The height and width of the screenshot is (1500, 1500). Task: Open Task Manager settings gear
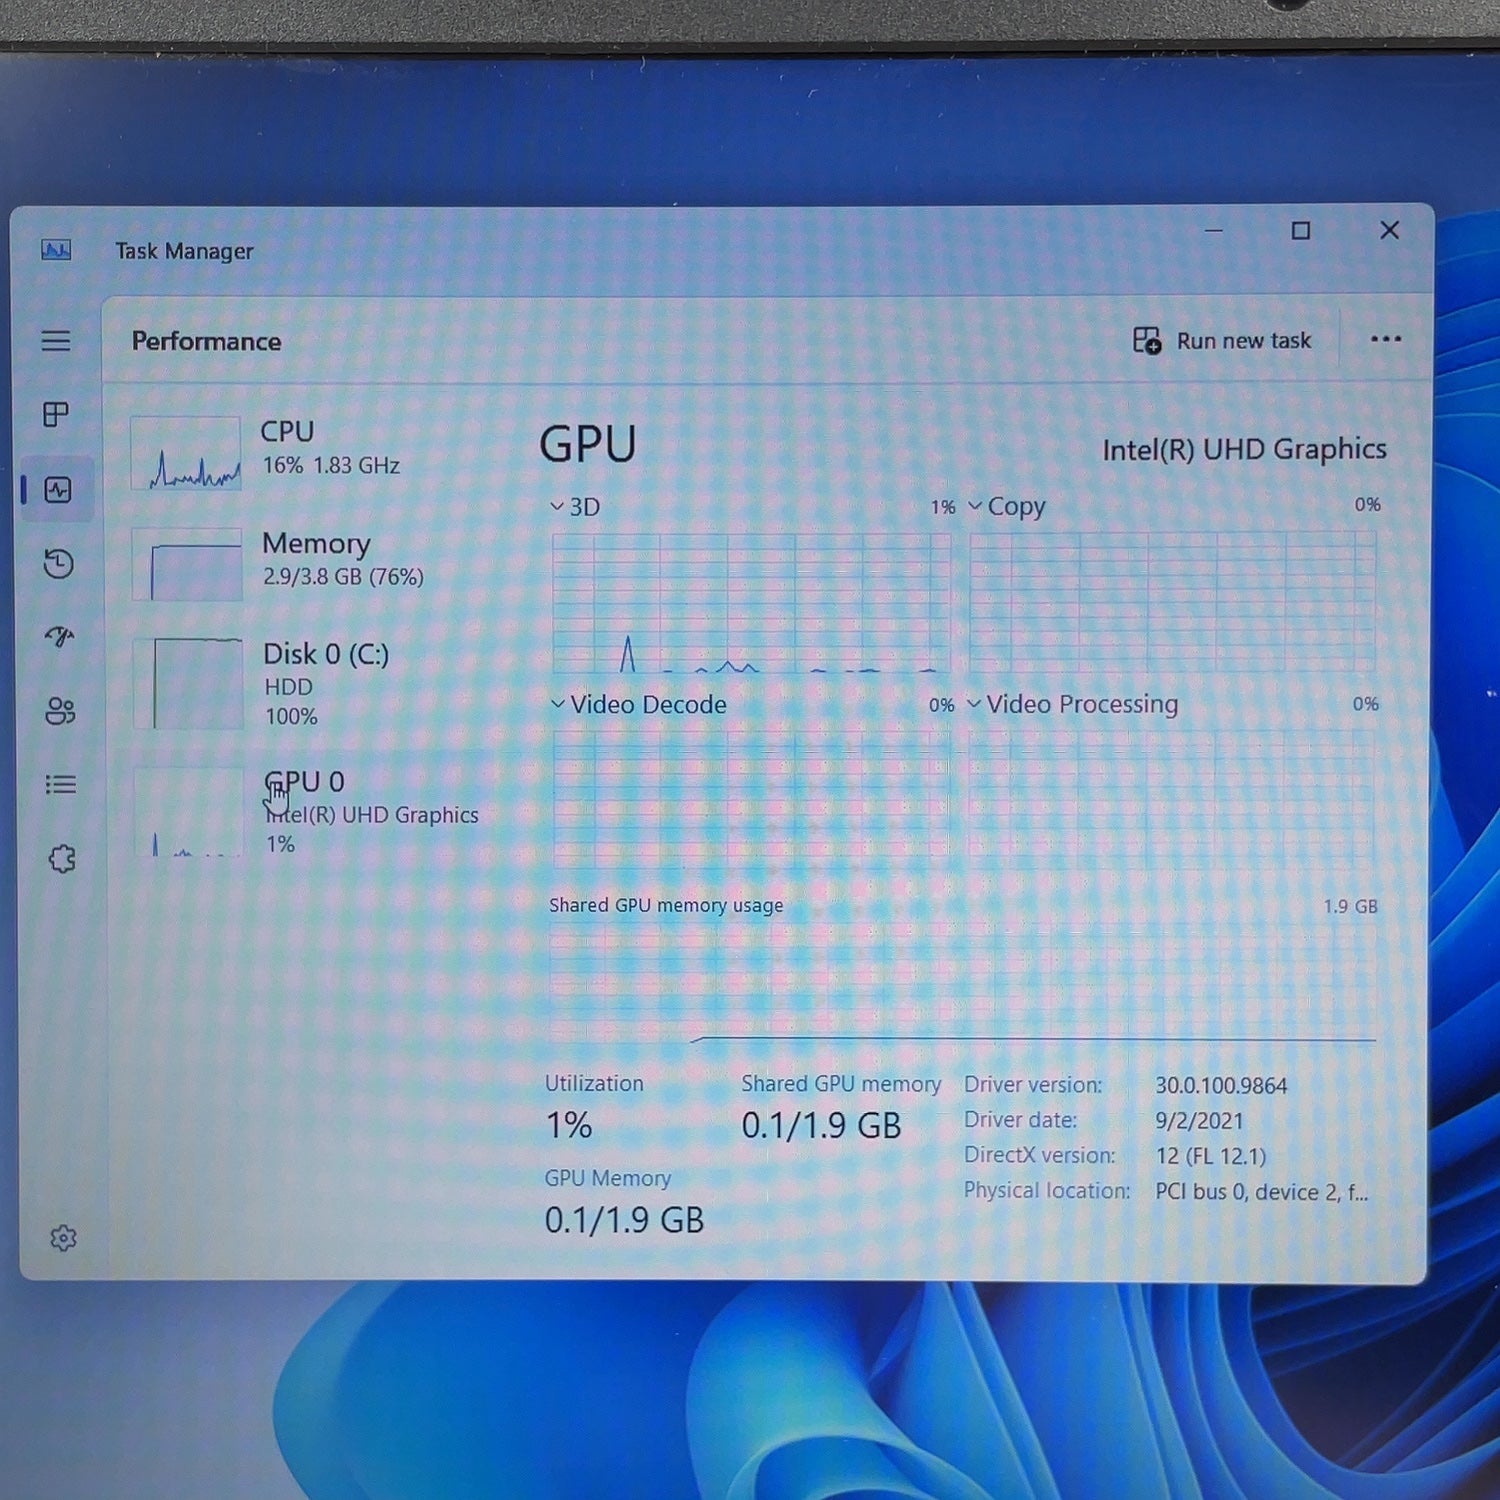pyautogui.click(x=63, y=1238)
